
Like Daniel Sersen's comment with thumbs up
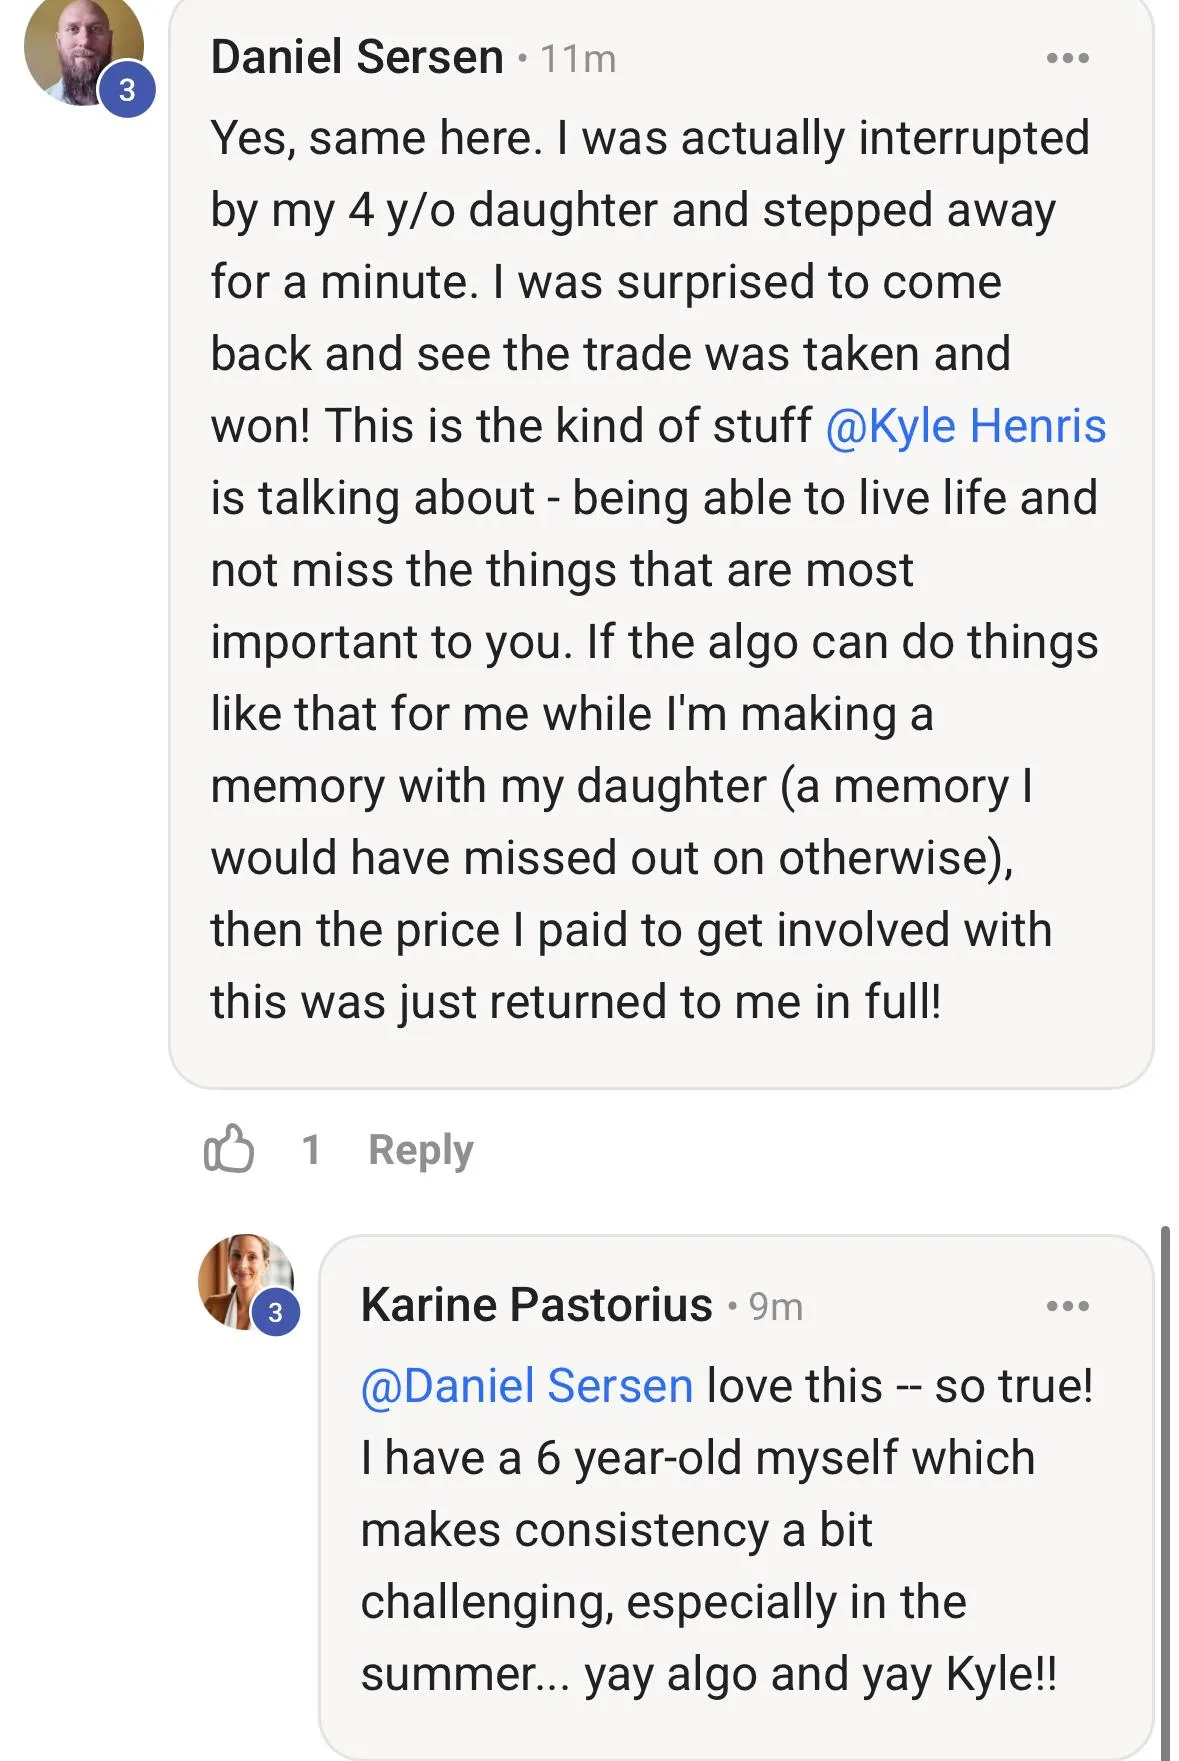[x=229, y=1148]
